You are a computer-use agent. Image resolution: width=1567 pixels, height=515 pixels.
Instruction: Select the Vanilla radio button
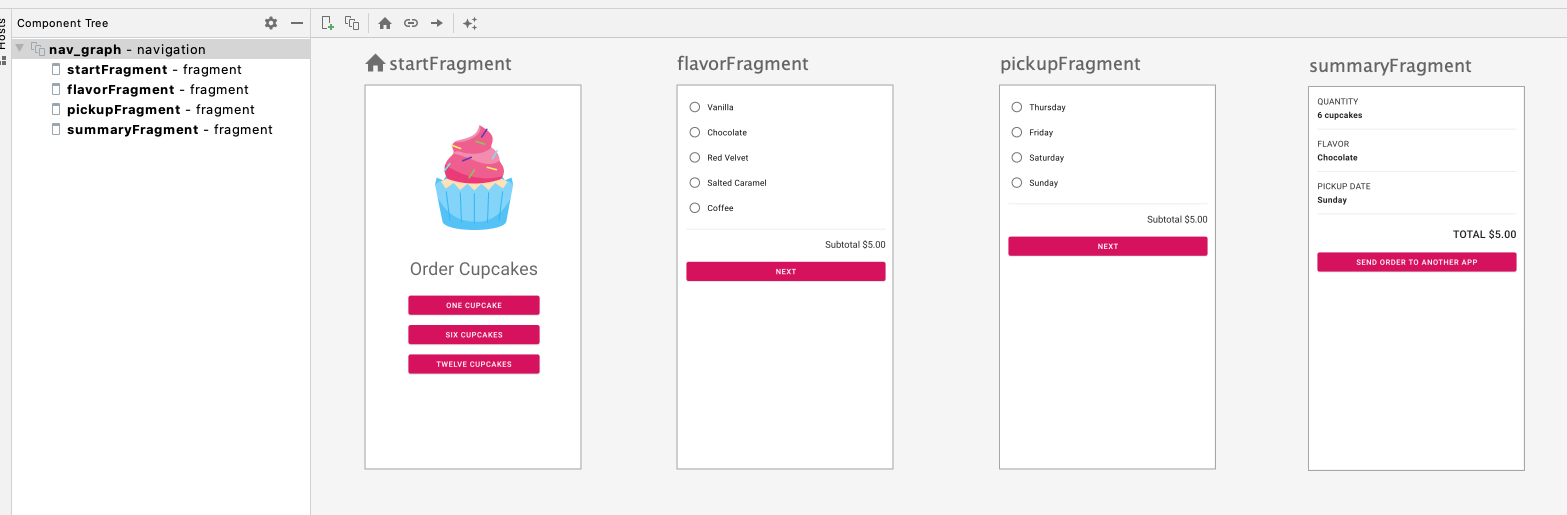tap(695, 107)
